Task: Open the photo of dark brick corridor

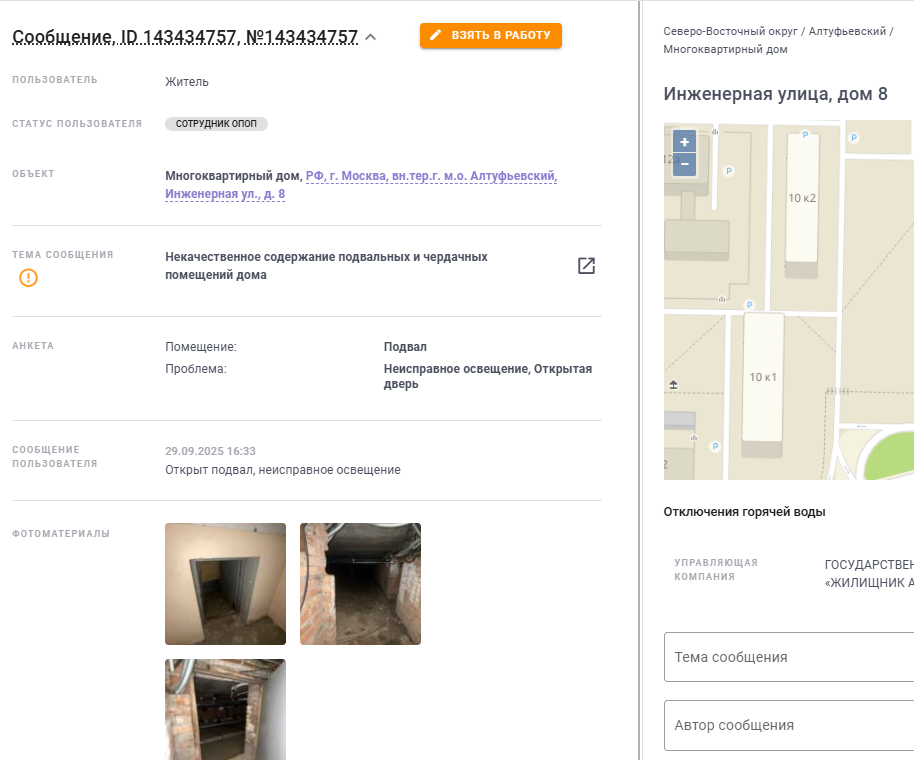Action: [360, 584]
